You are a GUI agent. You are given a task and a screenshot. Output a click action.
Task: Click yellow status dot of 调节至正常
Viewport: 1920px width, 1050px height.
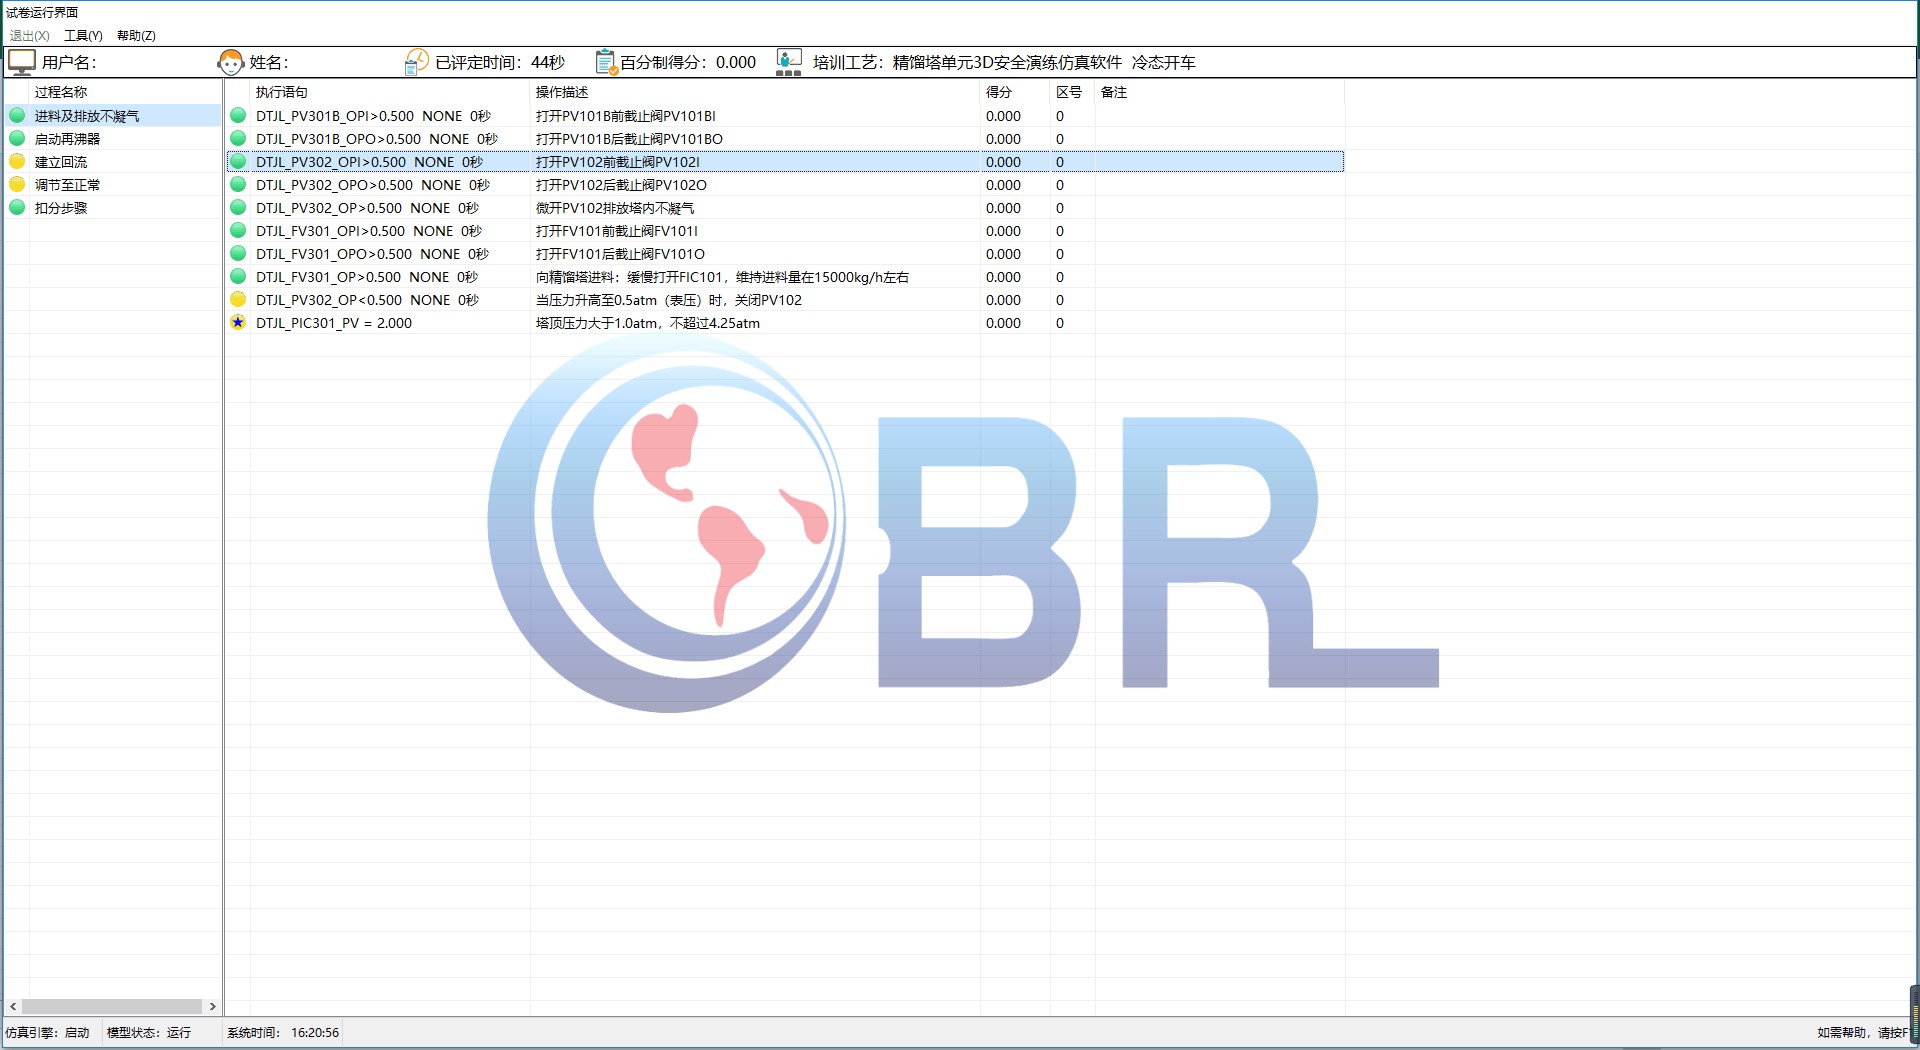coord(17,184)
